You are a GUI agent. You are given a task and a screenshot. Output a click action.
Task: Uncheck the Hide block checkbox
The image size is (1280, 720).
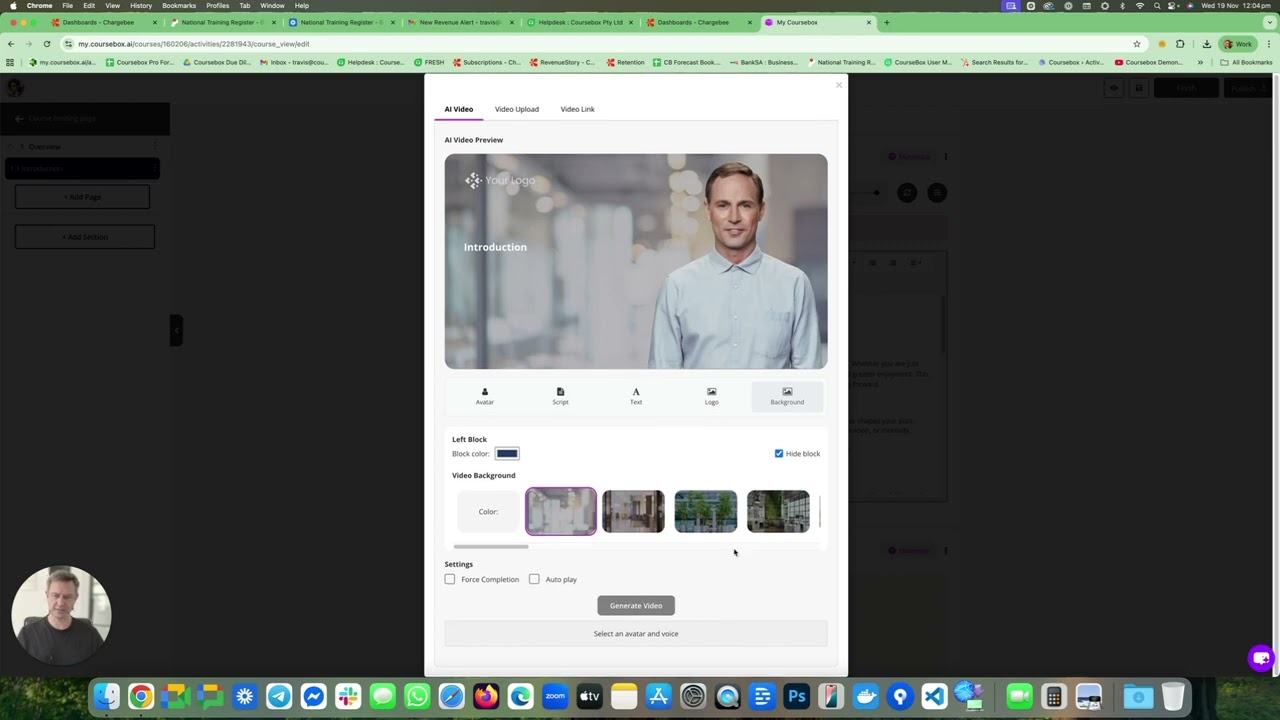[779, 454]
